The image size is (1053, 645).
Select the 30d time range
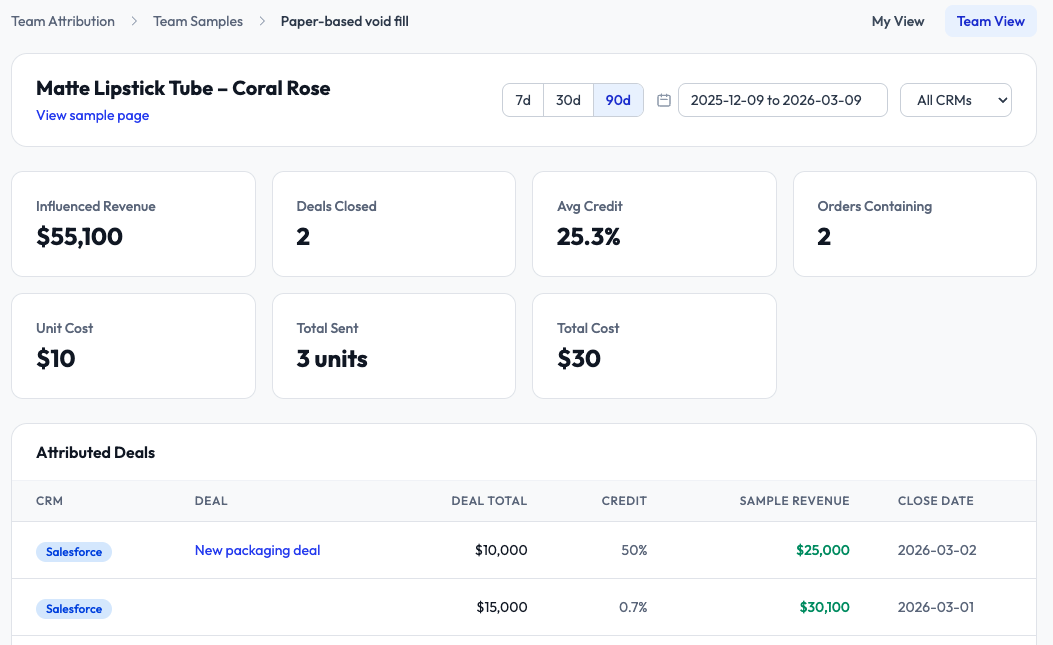[x=568, y=100]
